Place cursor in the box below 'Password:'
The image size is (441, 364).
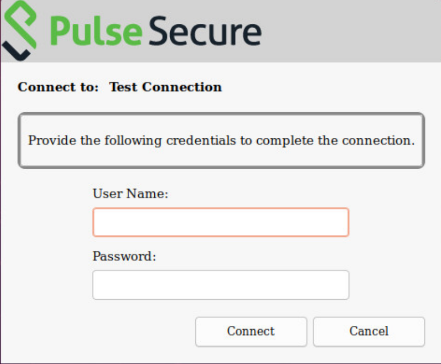pos(221,285)
